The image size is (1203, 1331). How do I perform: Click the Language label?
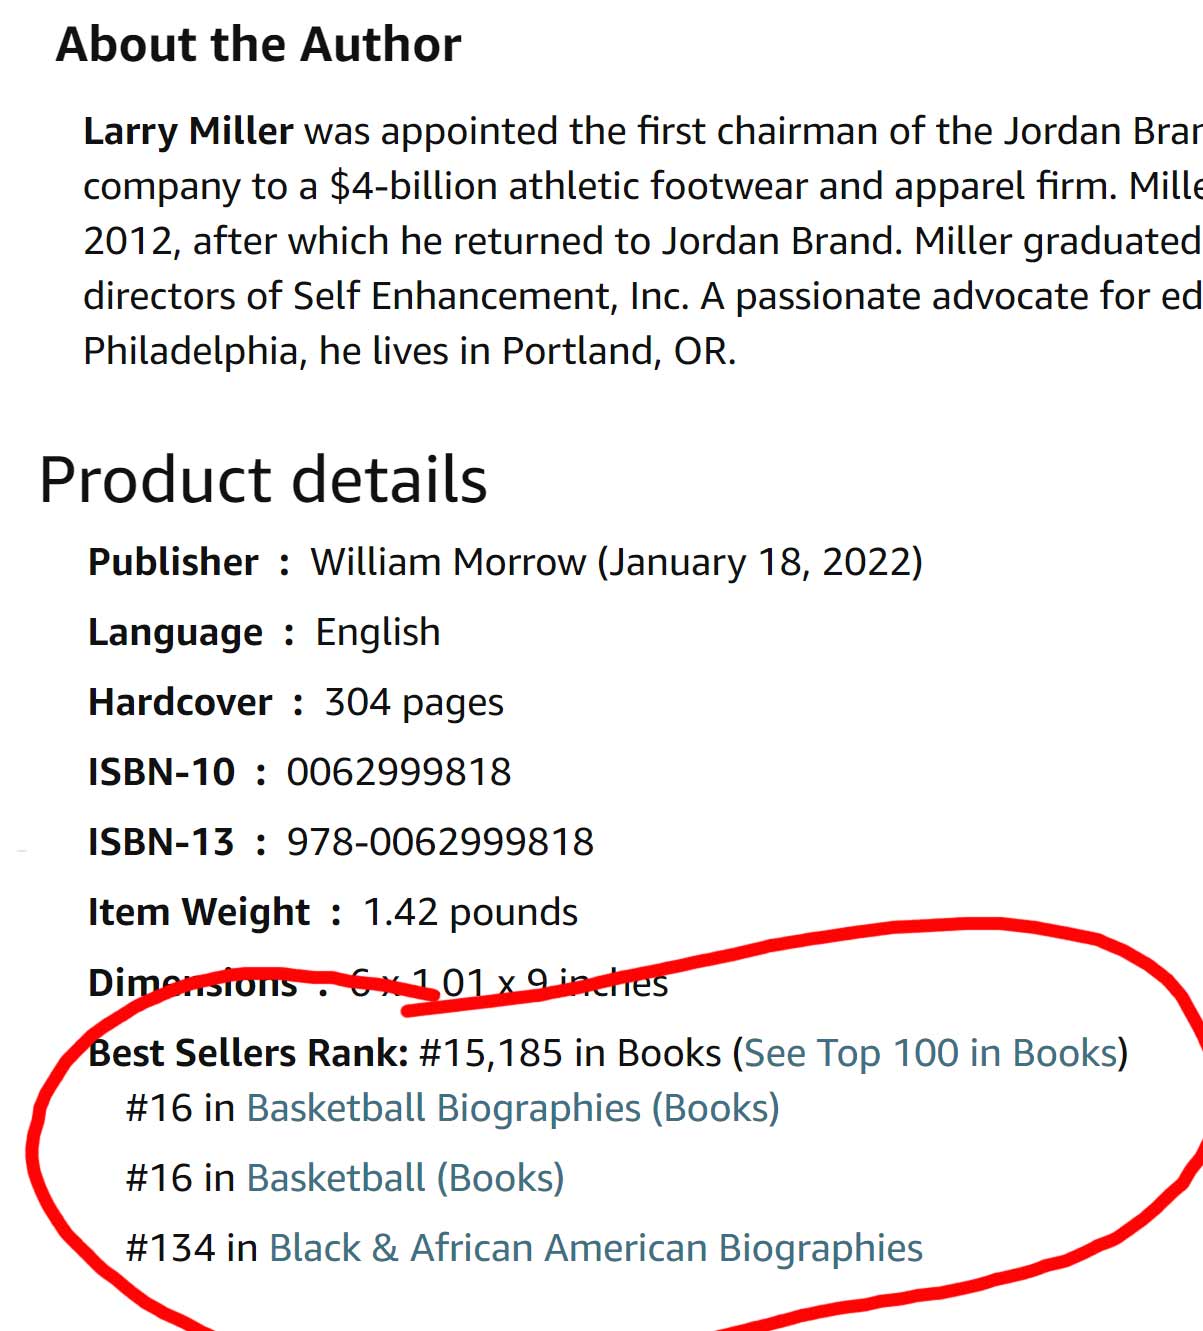point(175,632)
